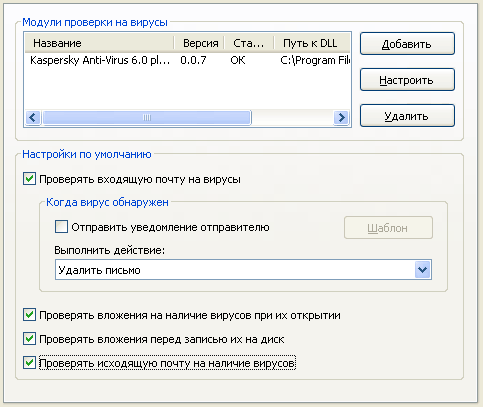This screenshot has height=407, width=483.
Task: Uncheck Проверять исходящую почту на наличие вирусов
Action: tap(29, 363)
